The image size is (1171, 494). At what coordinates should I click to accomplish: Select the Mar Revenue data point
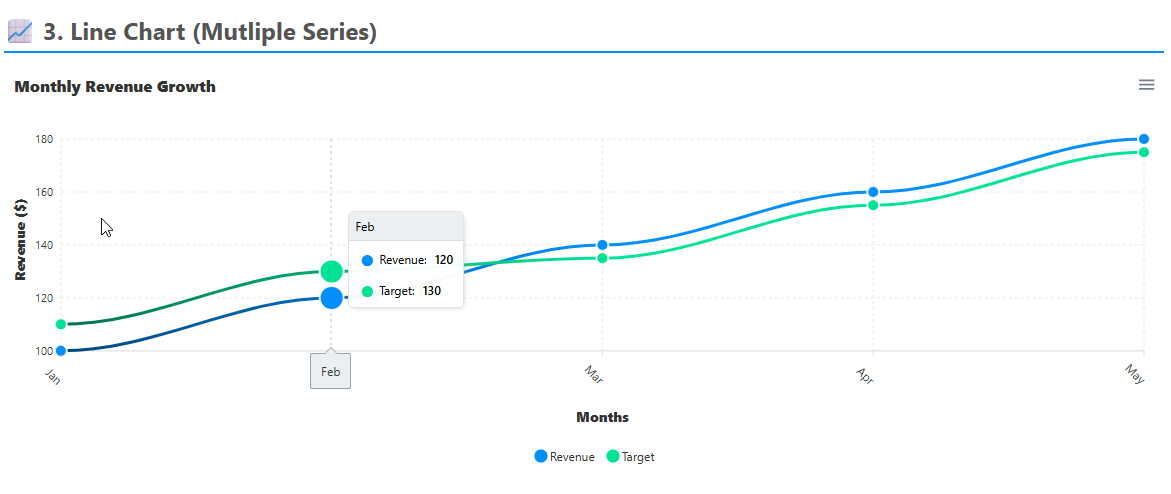pos(602,245)
